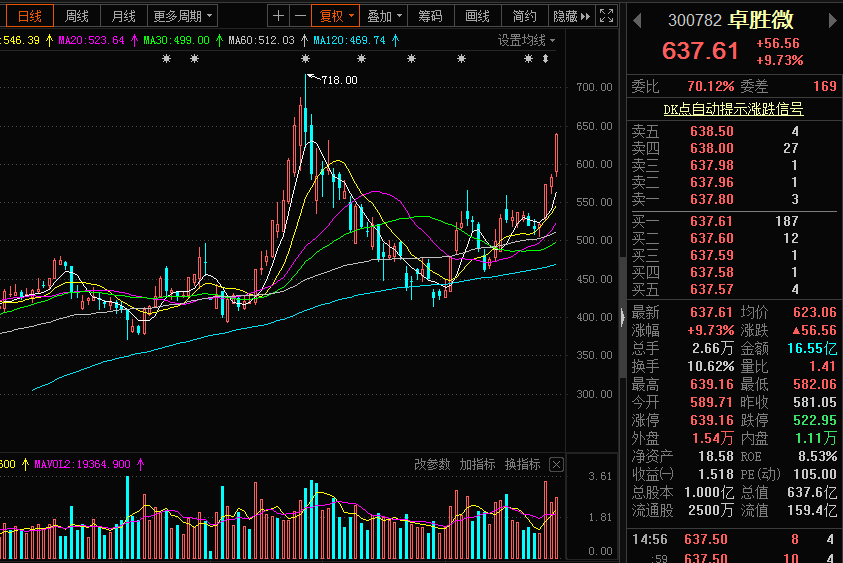Open the 复权 adjustment dropdown
The height and width of the screenshot is (563, 843).
[x=335, y=16]
